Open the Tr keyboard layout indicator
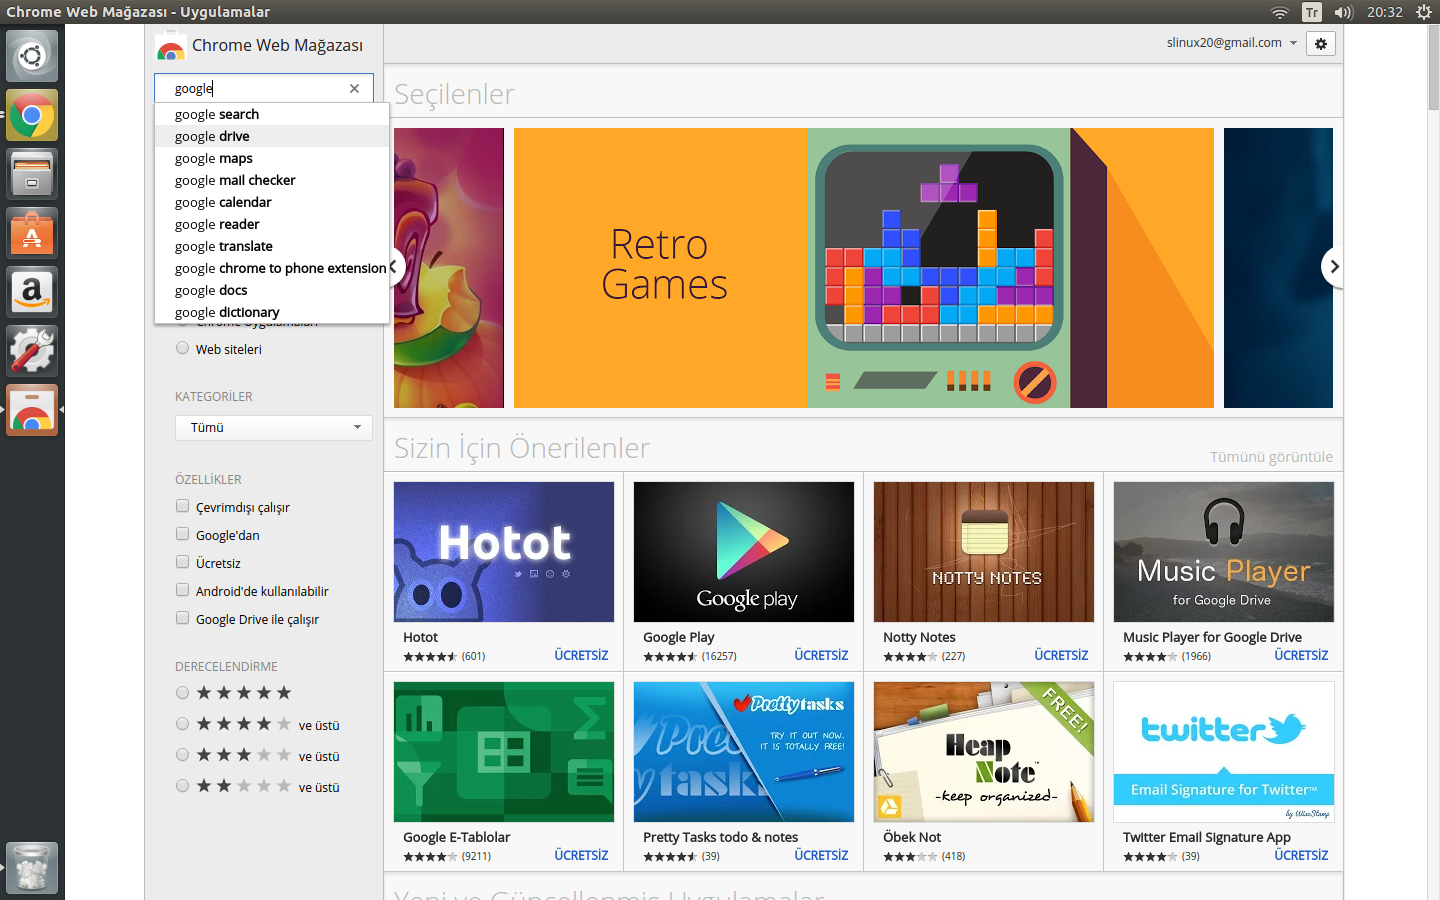Viewport: 1440px width, 900px height. click(1312, 12)
